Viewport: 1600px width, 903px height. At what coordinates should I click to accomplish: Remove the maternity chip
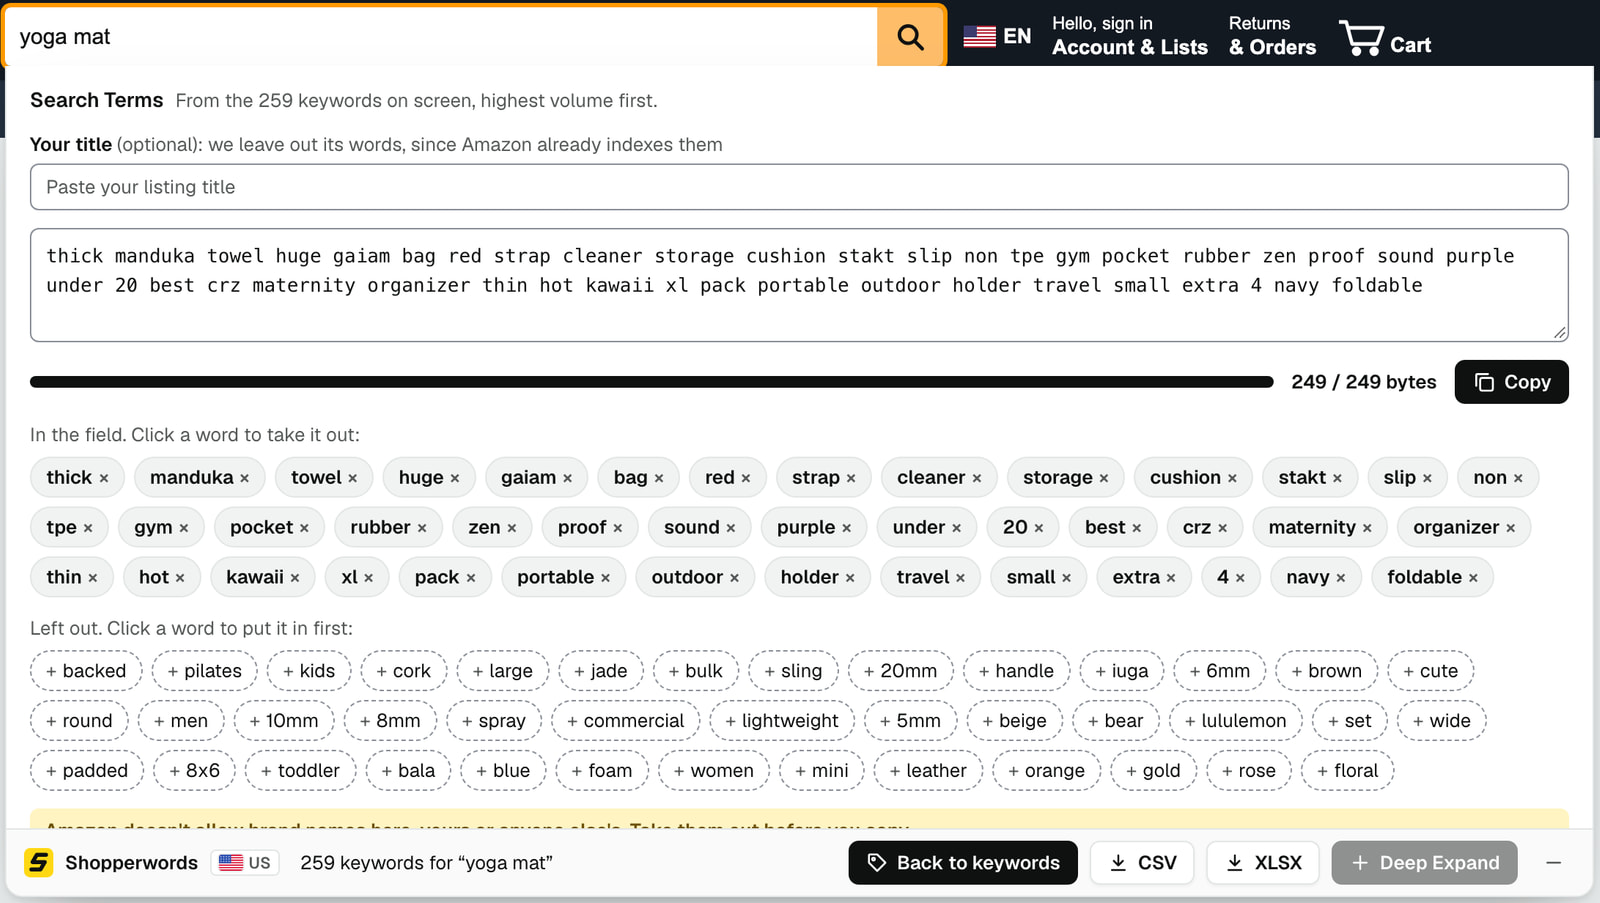click(1319, 527)
